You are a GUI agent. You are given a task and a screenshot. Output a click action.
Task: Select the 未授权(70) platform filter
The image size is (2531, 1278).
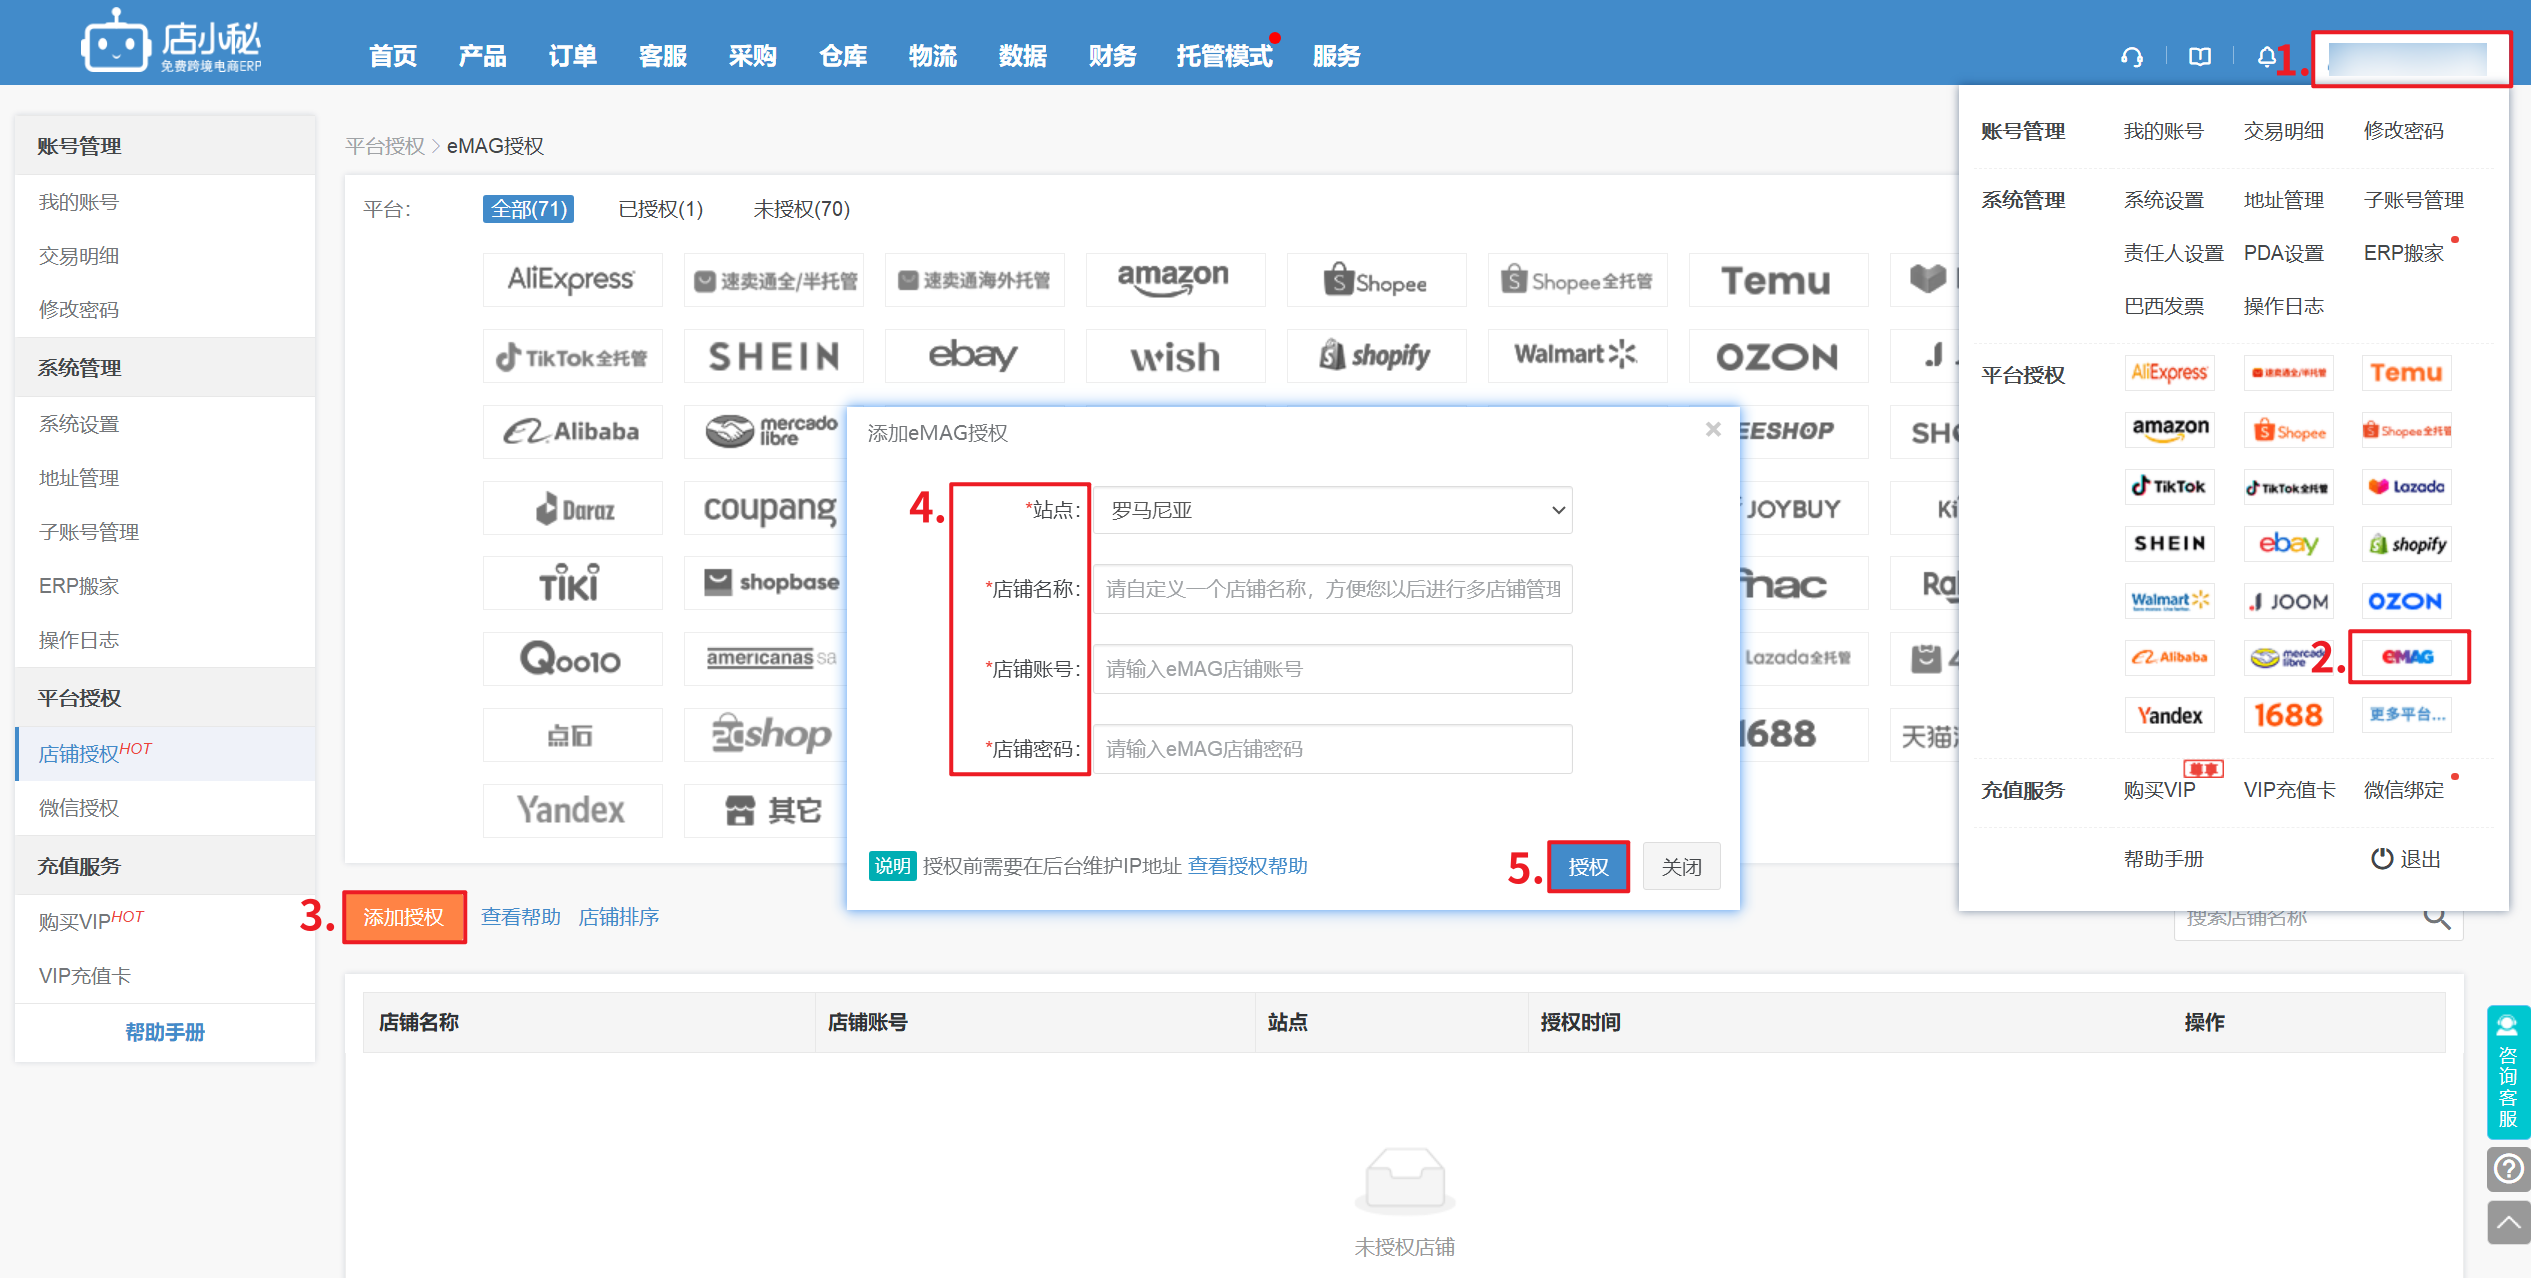pyautogui.click(x=801, y=209)
